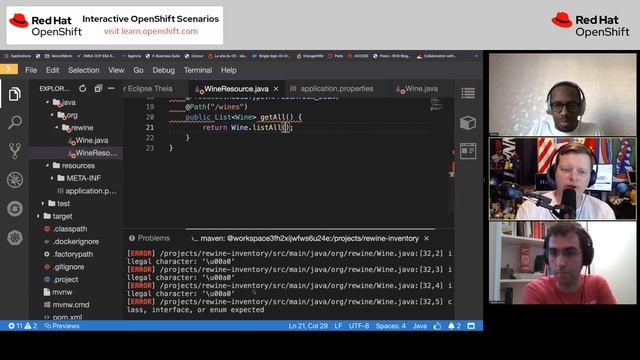This screenshot has width=640, height=360.
Task: Change UTF-8 encoding in status bar
Action: 359,326
